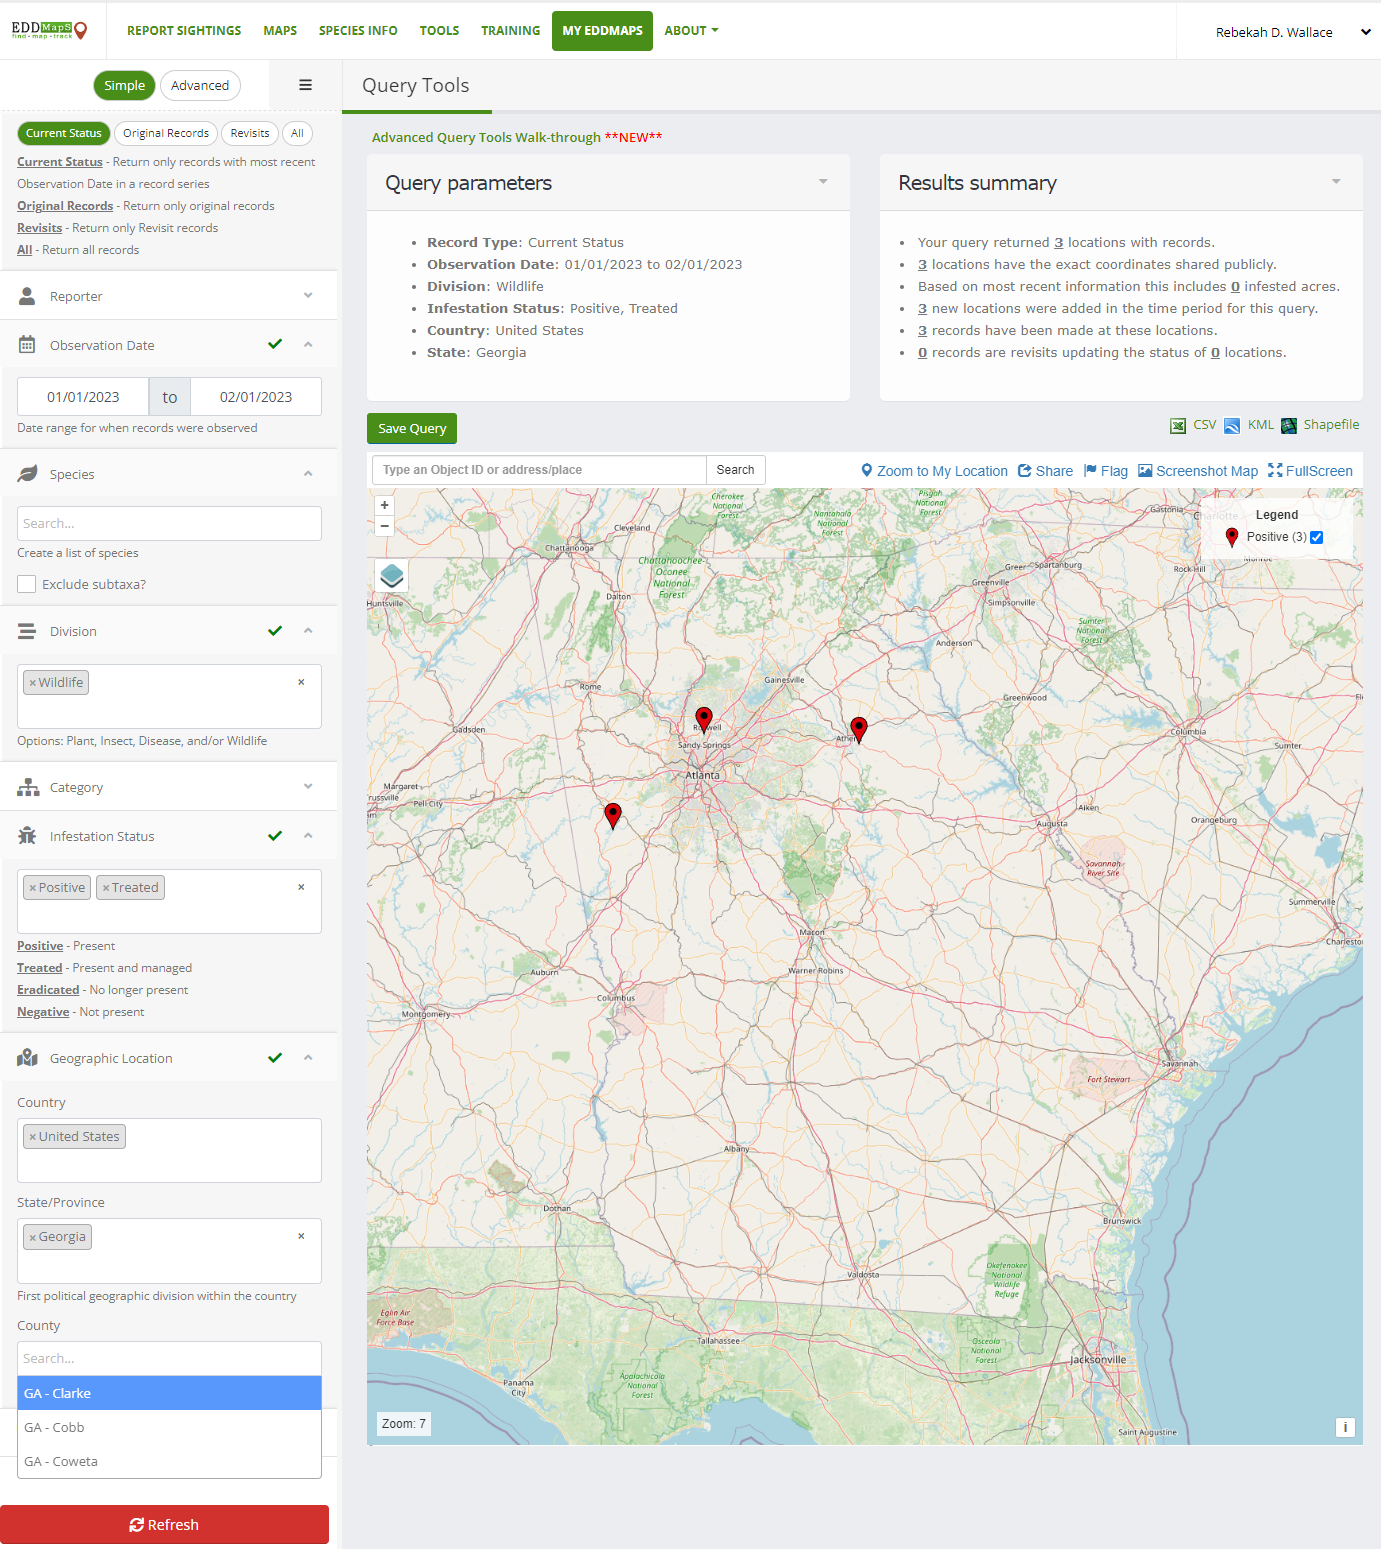Expand the Category section
The image size is (1381, 1549).
308,786
